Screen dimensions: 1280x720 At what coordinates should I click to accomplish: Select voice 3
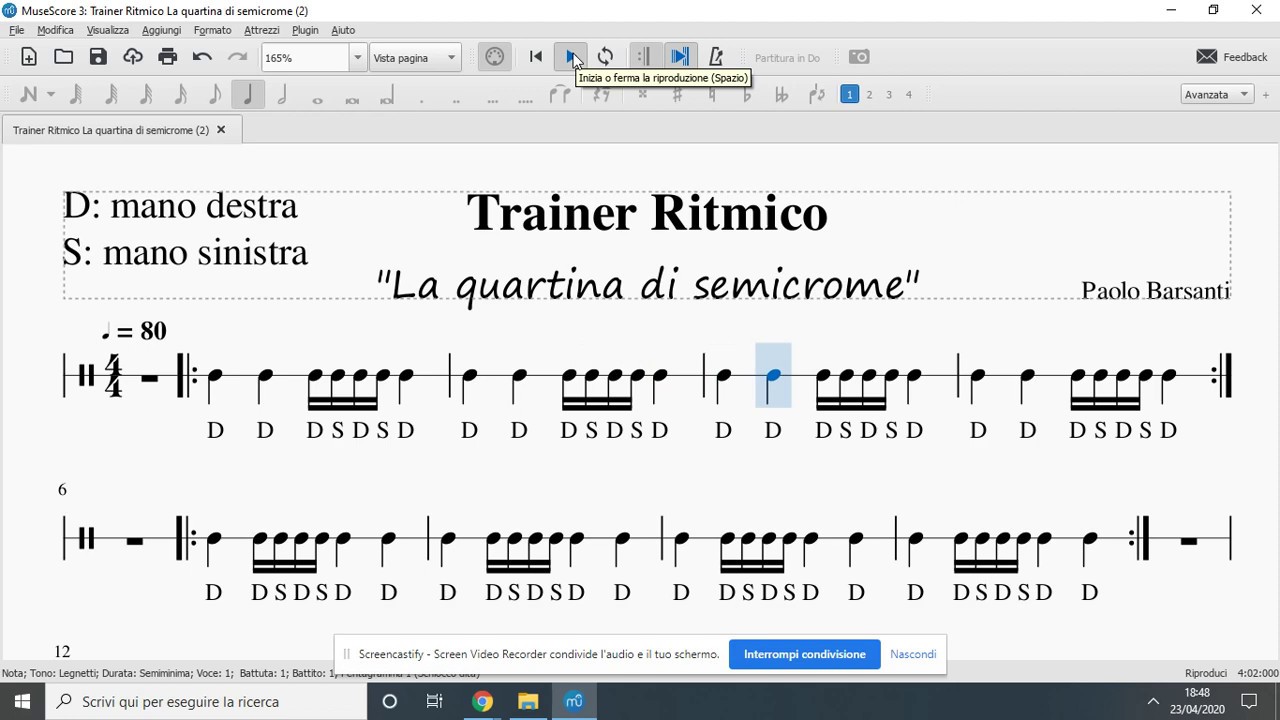889,95
